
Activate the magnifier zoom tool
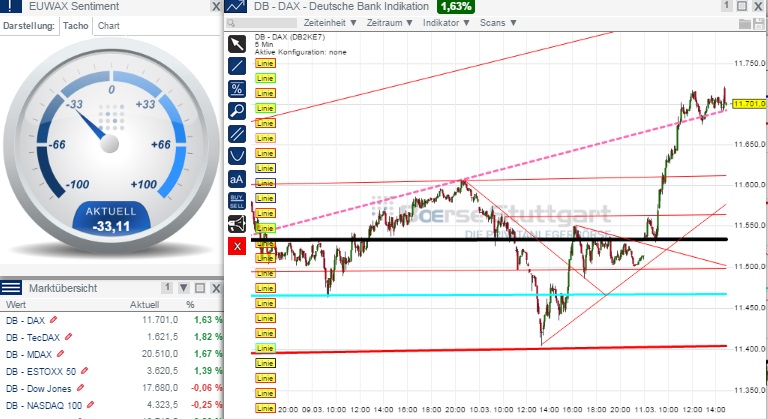[237, 111]
